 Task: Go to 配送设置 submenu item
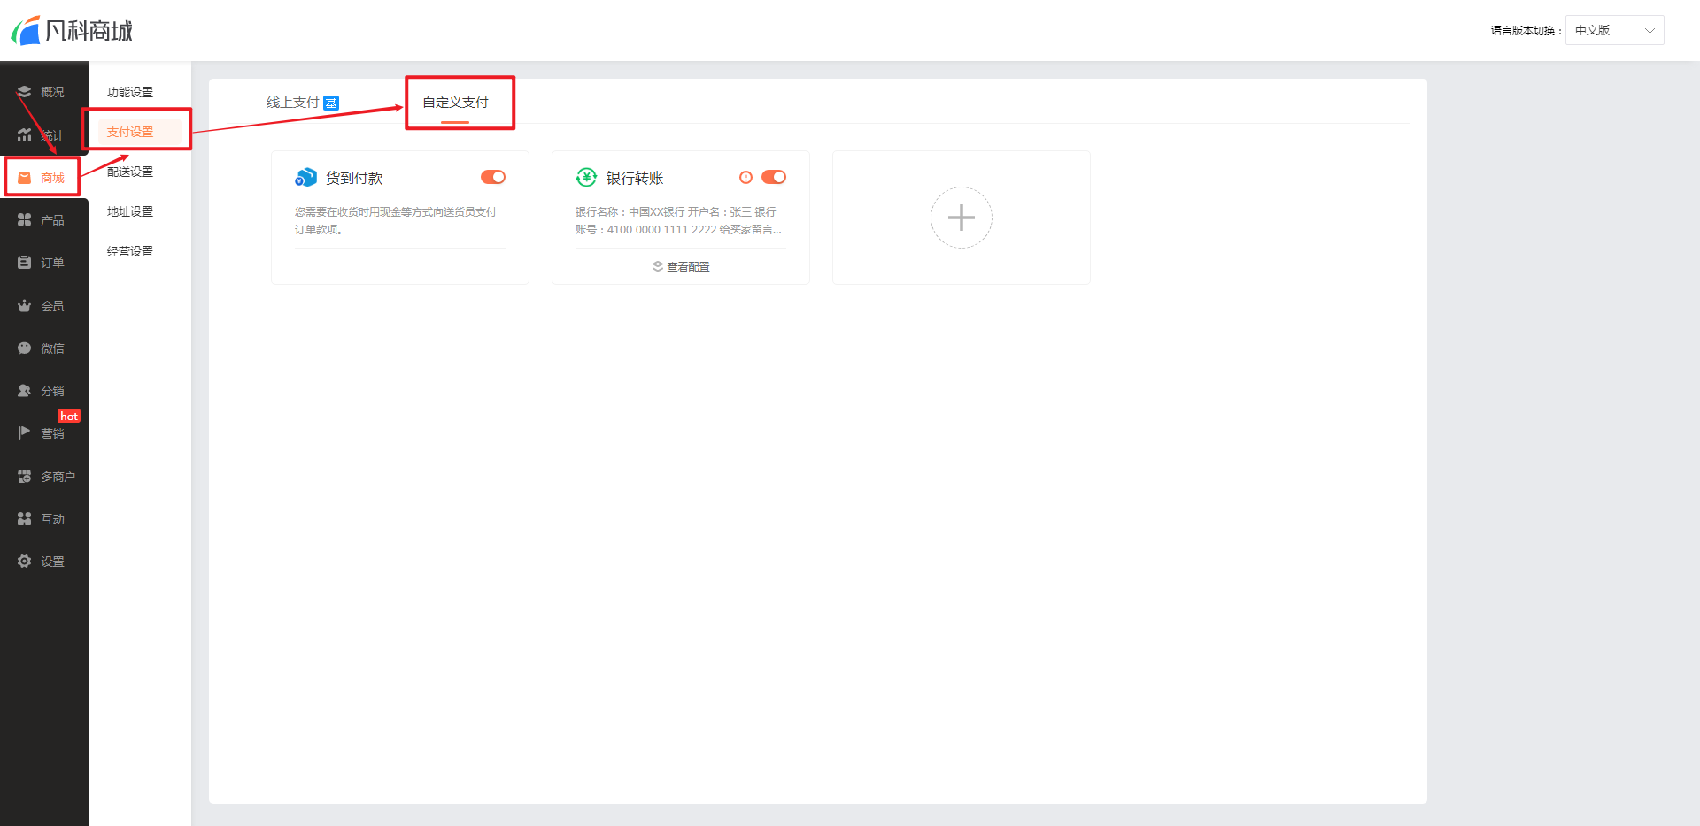(x=130, y=172)
